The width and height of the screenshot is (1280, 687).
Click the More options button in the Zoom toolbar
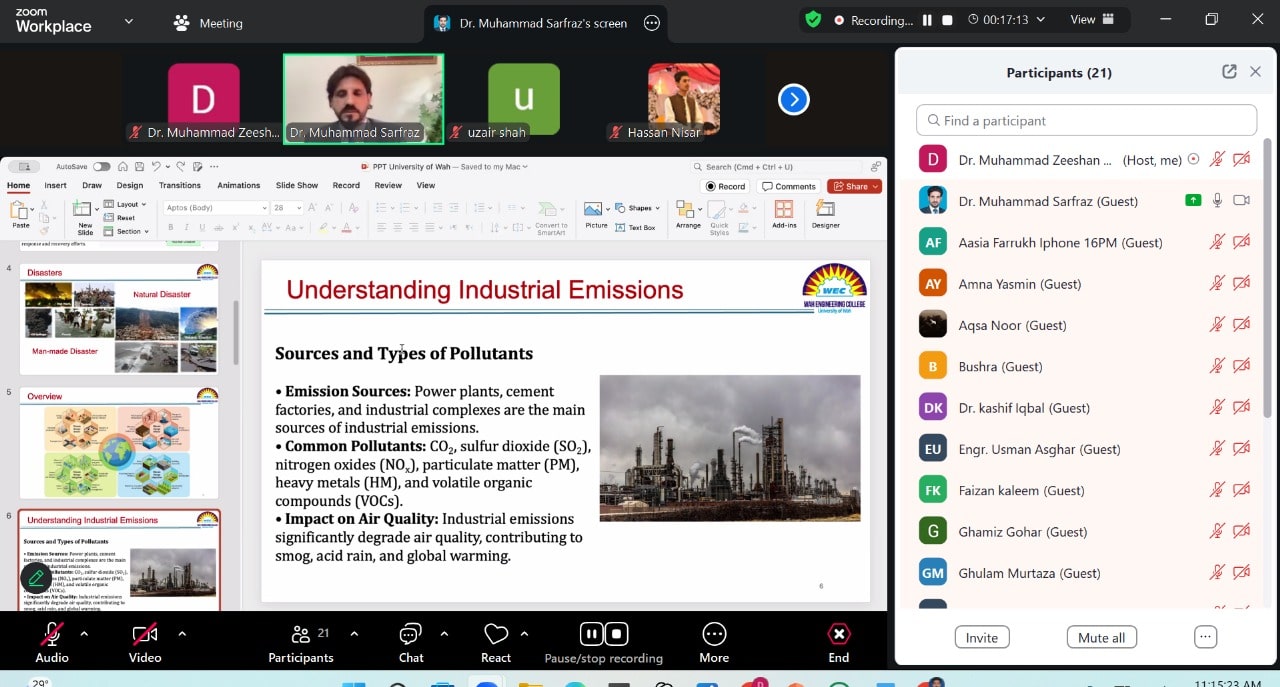[714, 640]
